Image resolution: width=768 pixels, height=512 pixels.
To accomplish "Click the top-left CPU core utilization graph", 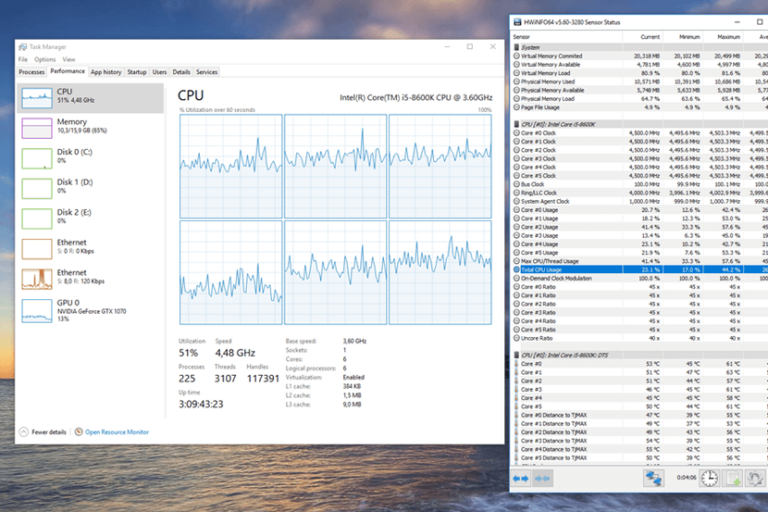I will (x=231, y=166).
